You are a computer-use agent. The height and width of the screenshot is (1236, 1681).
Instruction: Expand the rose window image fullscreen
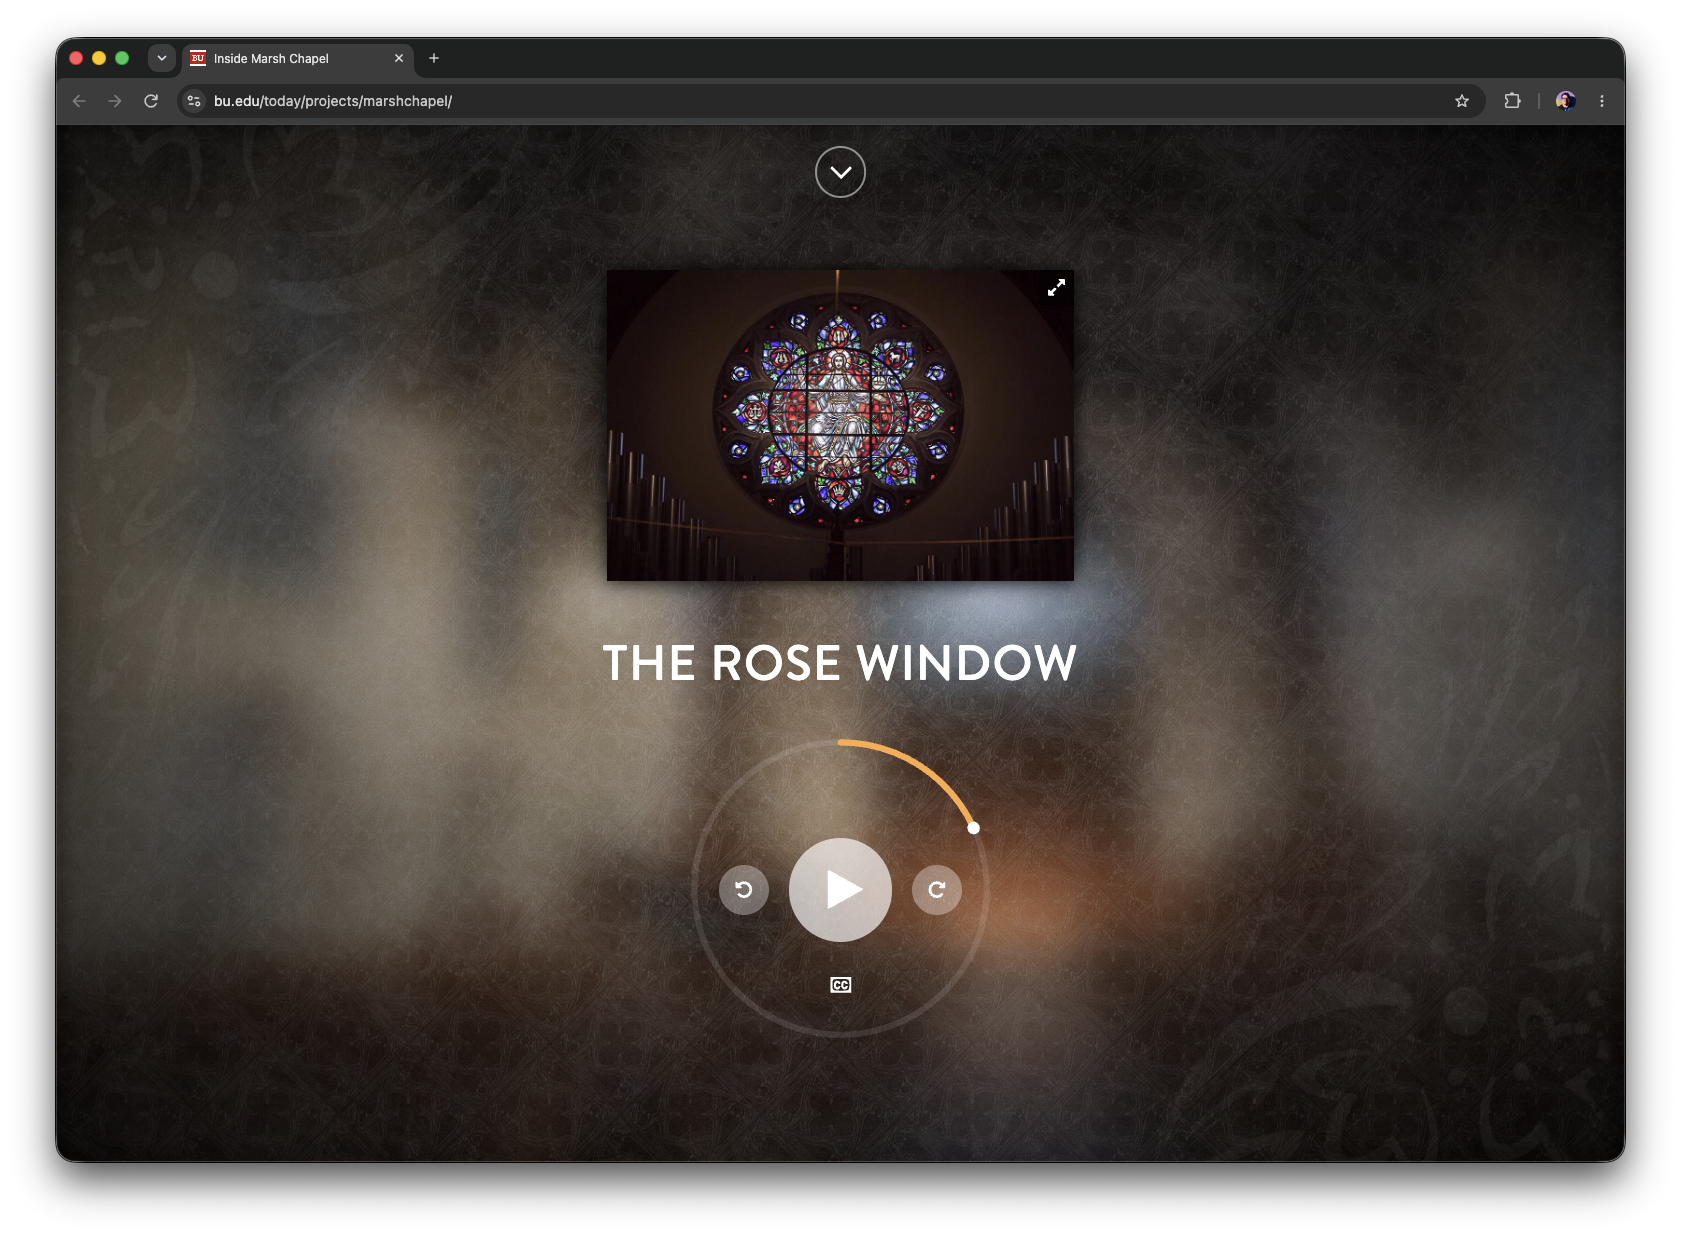click(x=1056, y=288)
